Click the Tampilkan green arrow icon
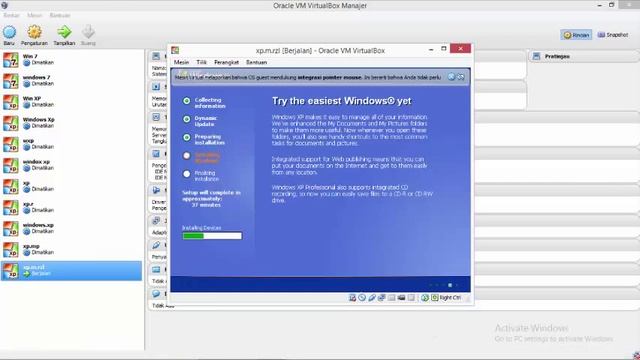Viewport: 640px width, 360px height. 64,32
